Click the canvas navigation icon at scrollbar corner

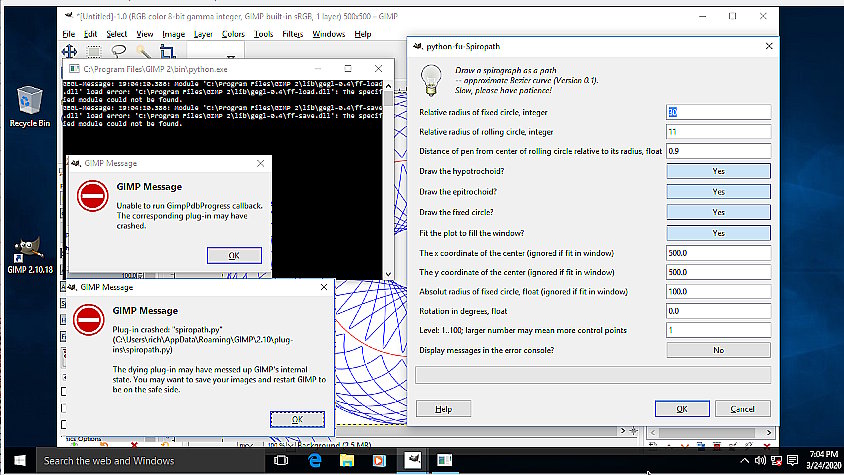[634, 431]
